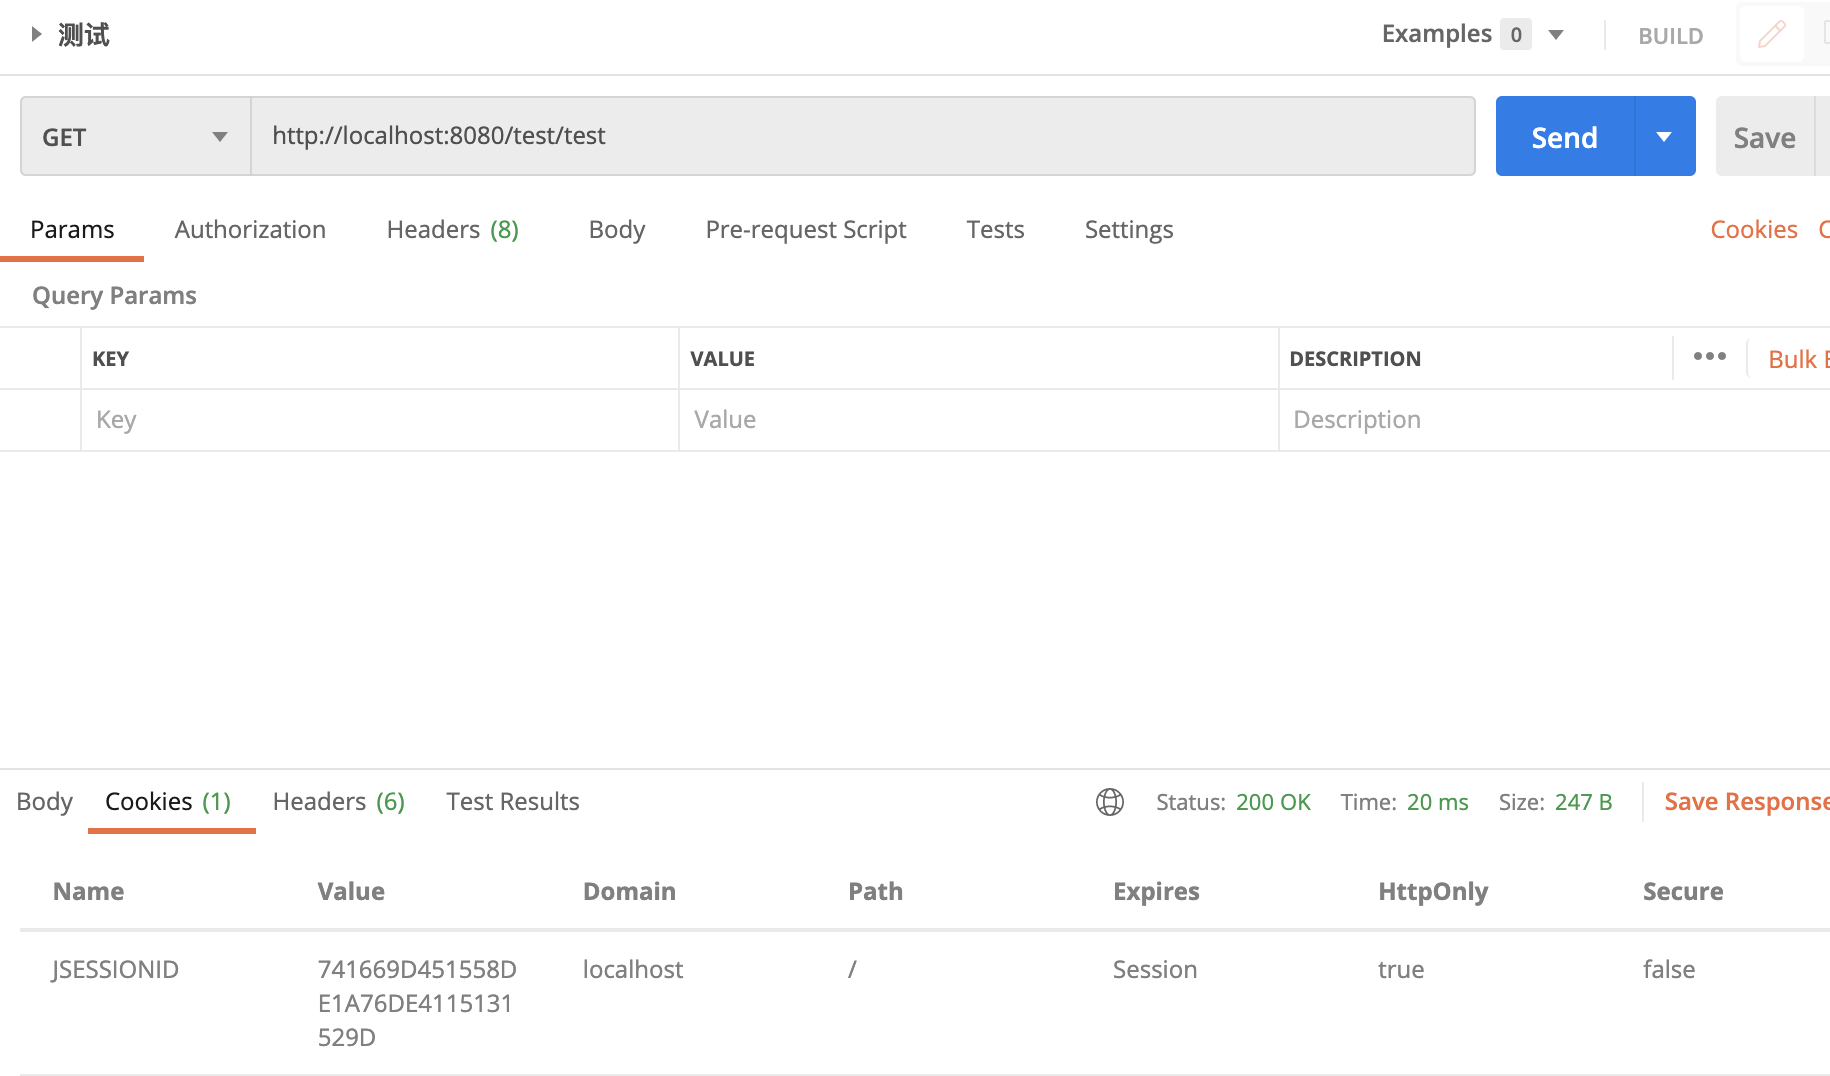Click the Examples count badge 0
Image resolution: width=1830 pixels, height=1076 pixels.
1516,35
